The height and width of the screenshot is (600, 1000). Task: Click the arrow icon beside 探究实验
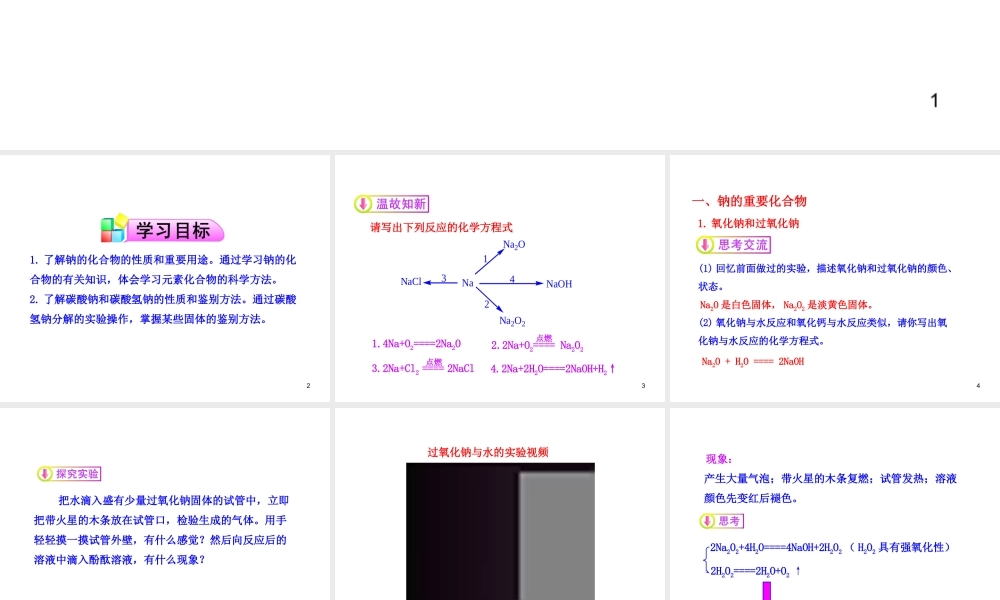tap(45, 474)
